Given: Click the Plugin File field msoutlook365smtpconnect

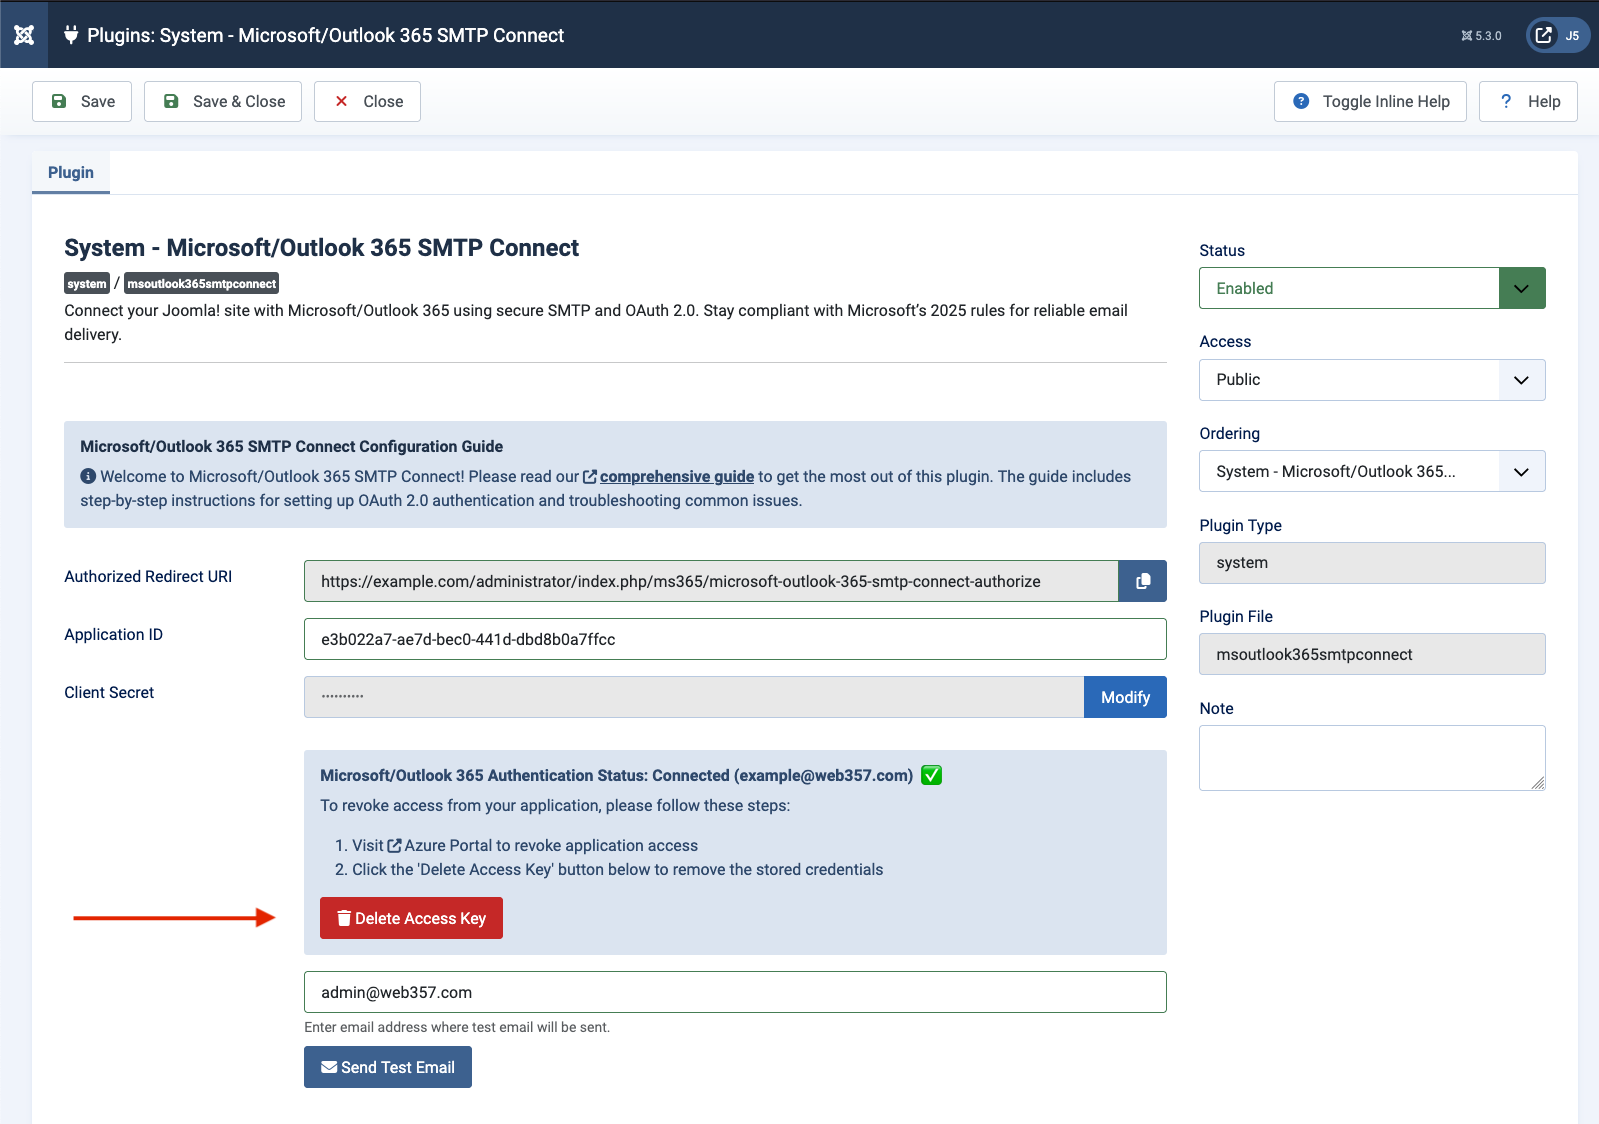Looking at the screenshot, I should coord(1372,654).
